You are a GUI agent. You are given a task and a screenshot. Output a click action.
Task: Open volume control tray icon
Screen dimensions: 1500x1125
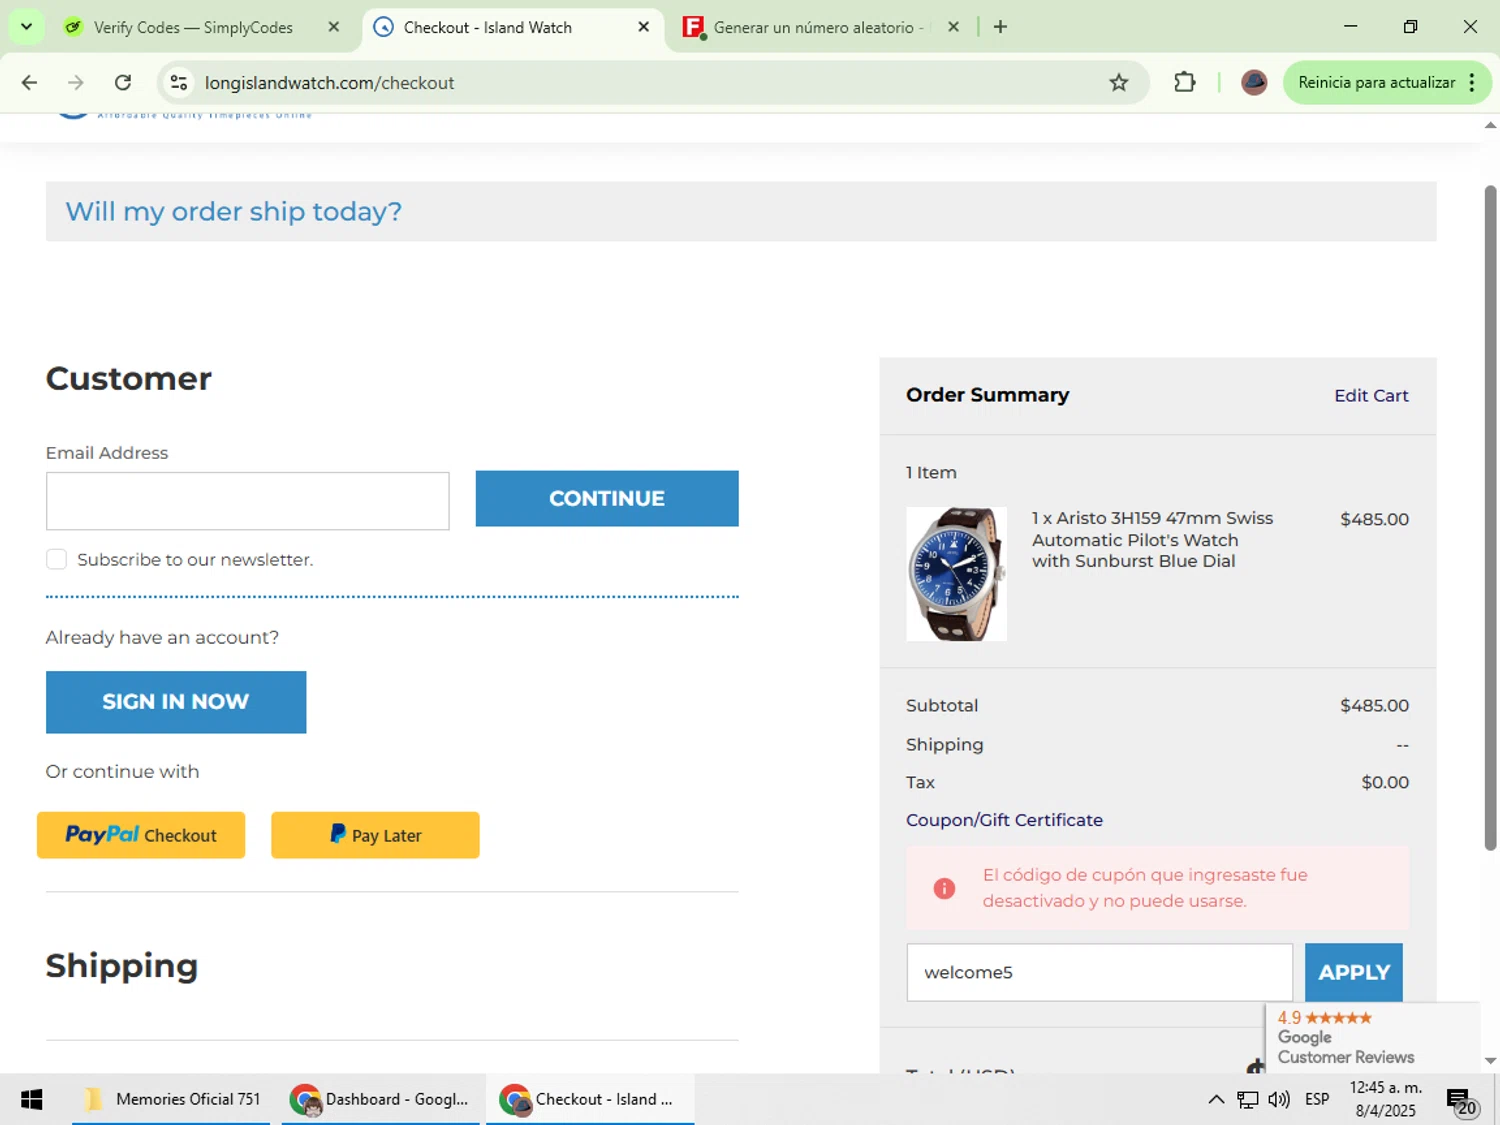[x=1279, y=1100]
